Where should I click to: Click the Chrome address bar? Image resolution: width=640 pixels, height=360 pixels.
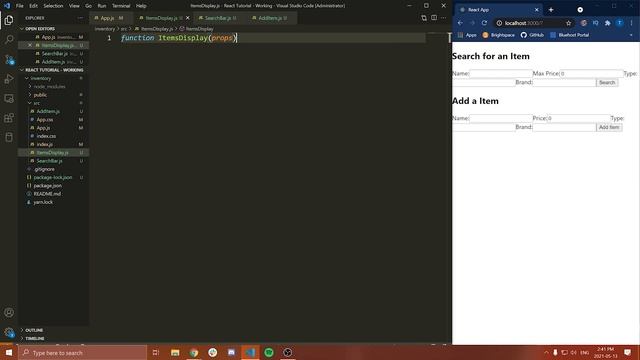(533, 23)
